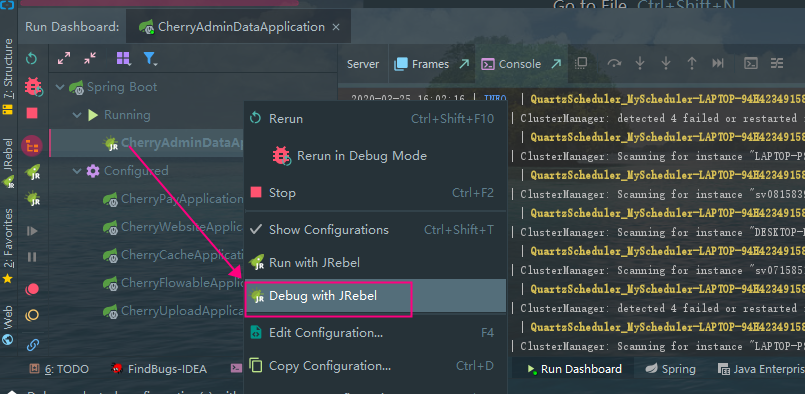This screenshot has width=805, height=394.
Task: Collapse the Spring Boot tree node
Action: (x=60, y=87)
